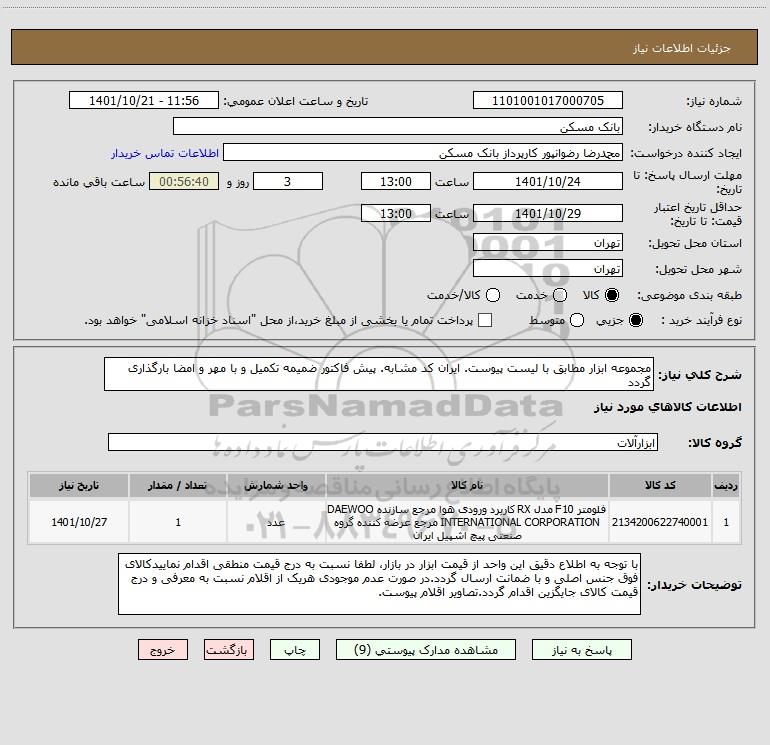Click the delivery province field تهران

click(x=548, y=243)
